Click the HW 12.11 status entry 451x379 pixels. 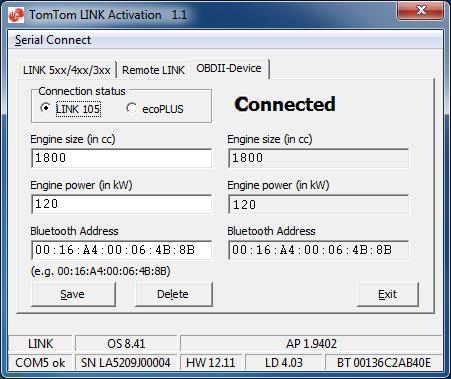click(211, 363)
